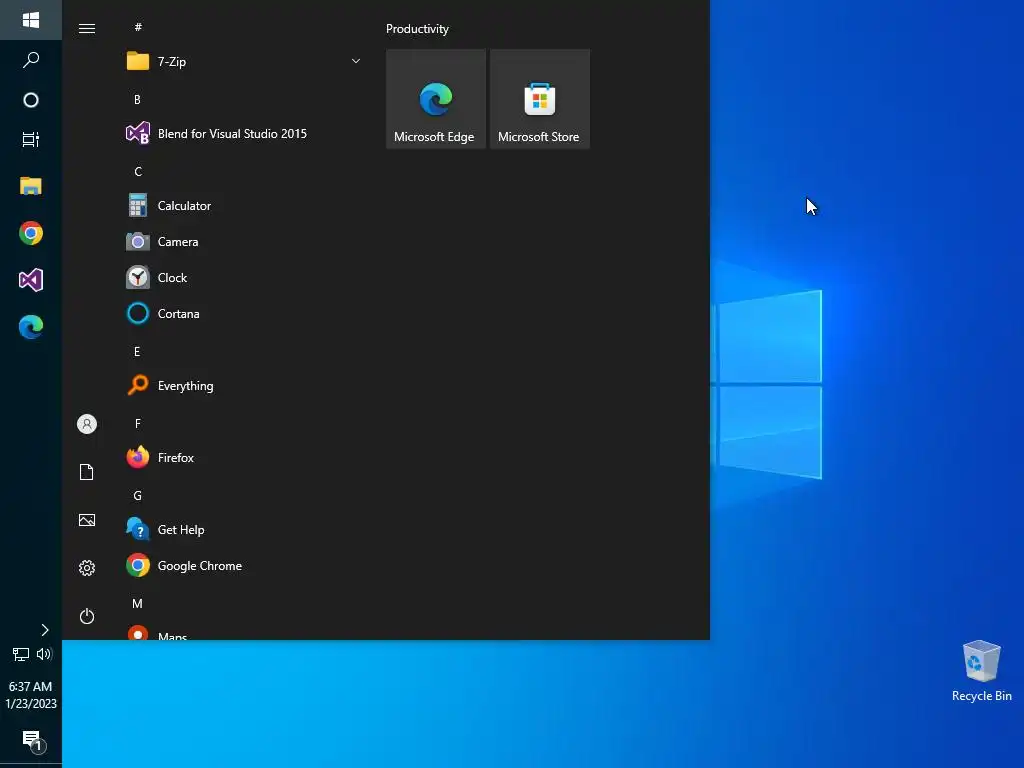
Task: Launch Visual Studio from the taskbar
Action: pyautogui.click(x=31, y=280)
